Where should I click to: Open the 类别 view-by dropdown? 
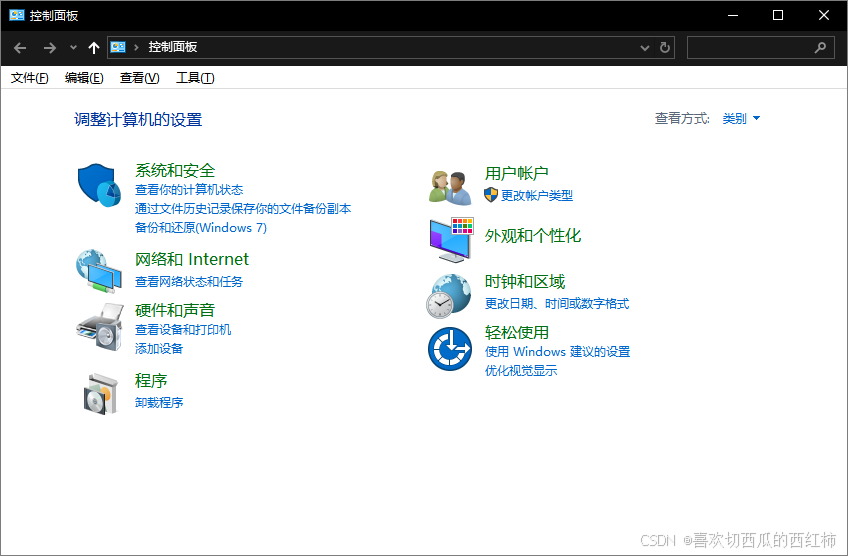click(741, 118)
